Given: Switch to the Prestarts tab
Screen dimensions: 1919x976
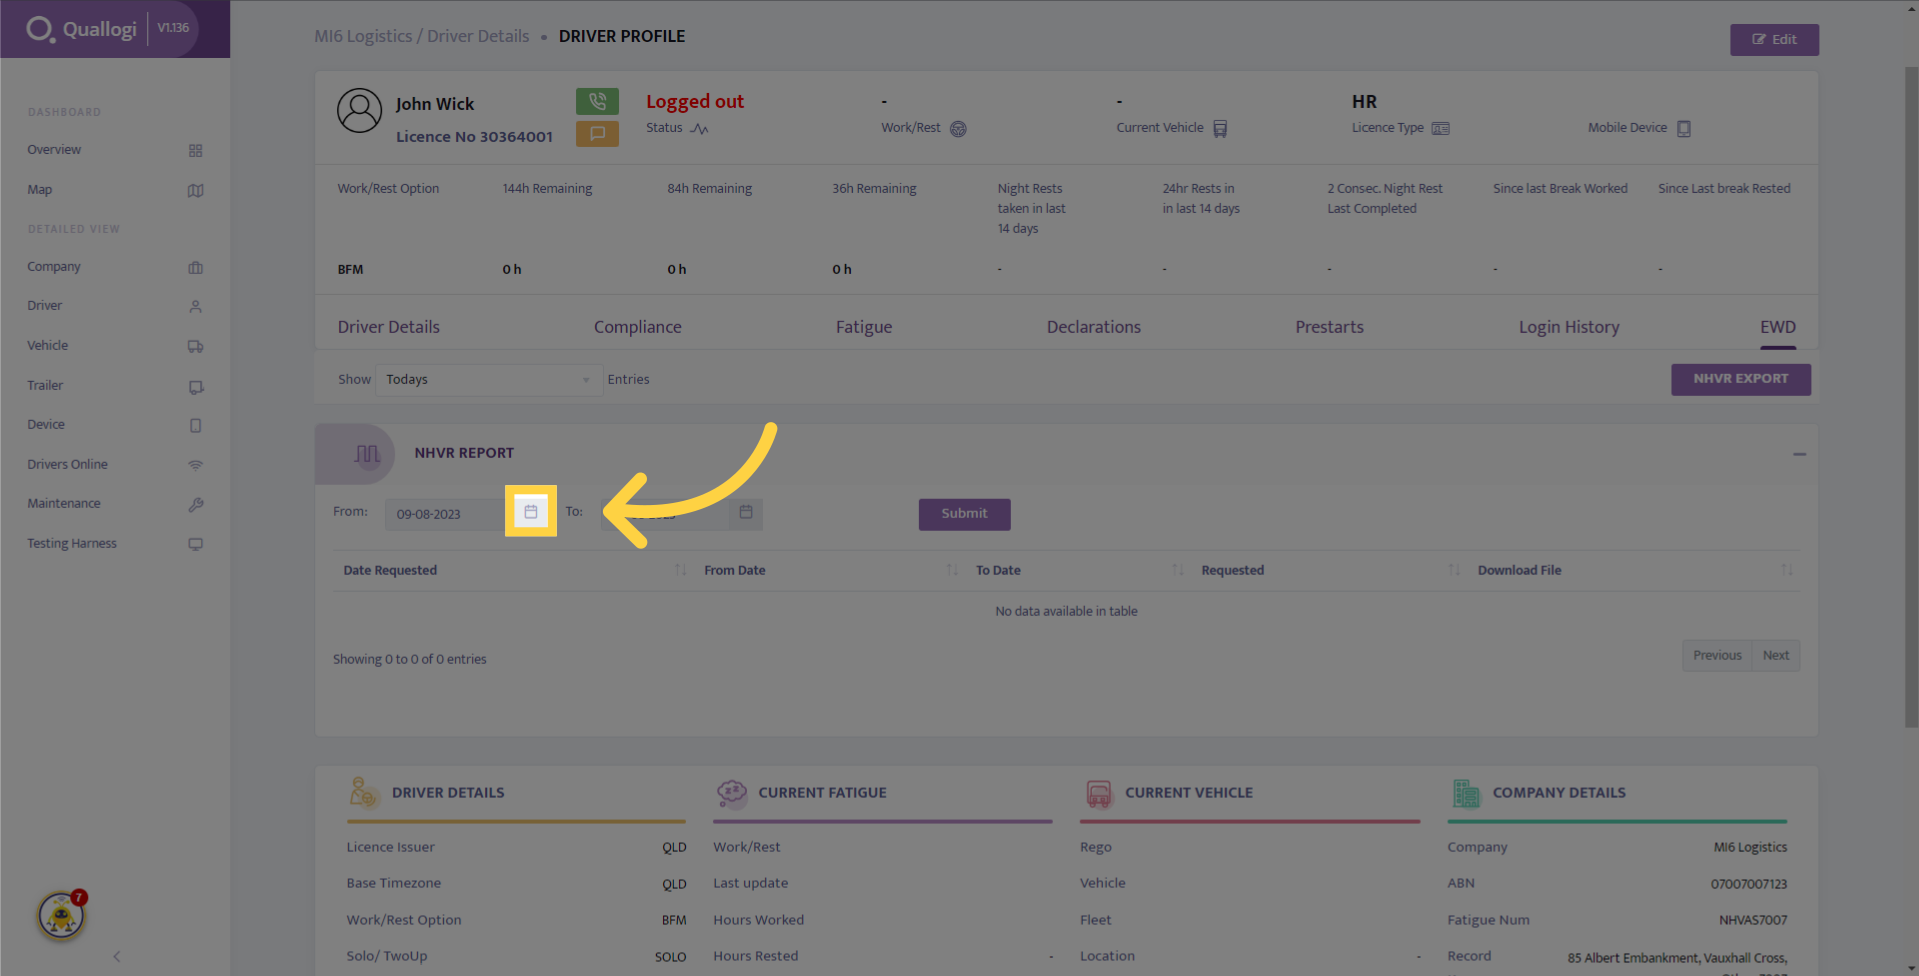Looking at the screenshot, I should [1330, 327].
